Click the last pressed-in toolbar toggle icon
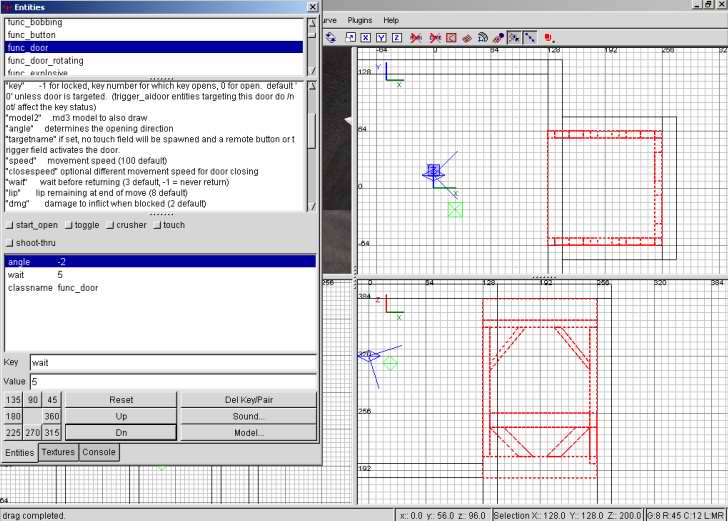 (529, 38)
